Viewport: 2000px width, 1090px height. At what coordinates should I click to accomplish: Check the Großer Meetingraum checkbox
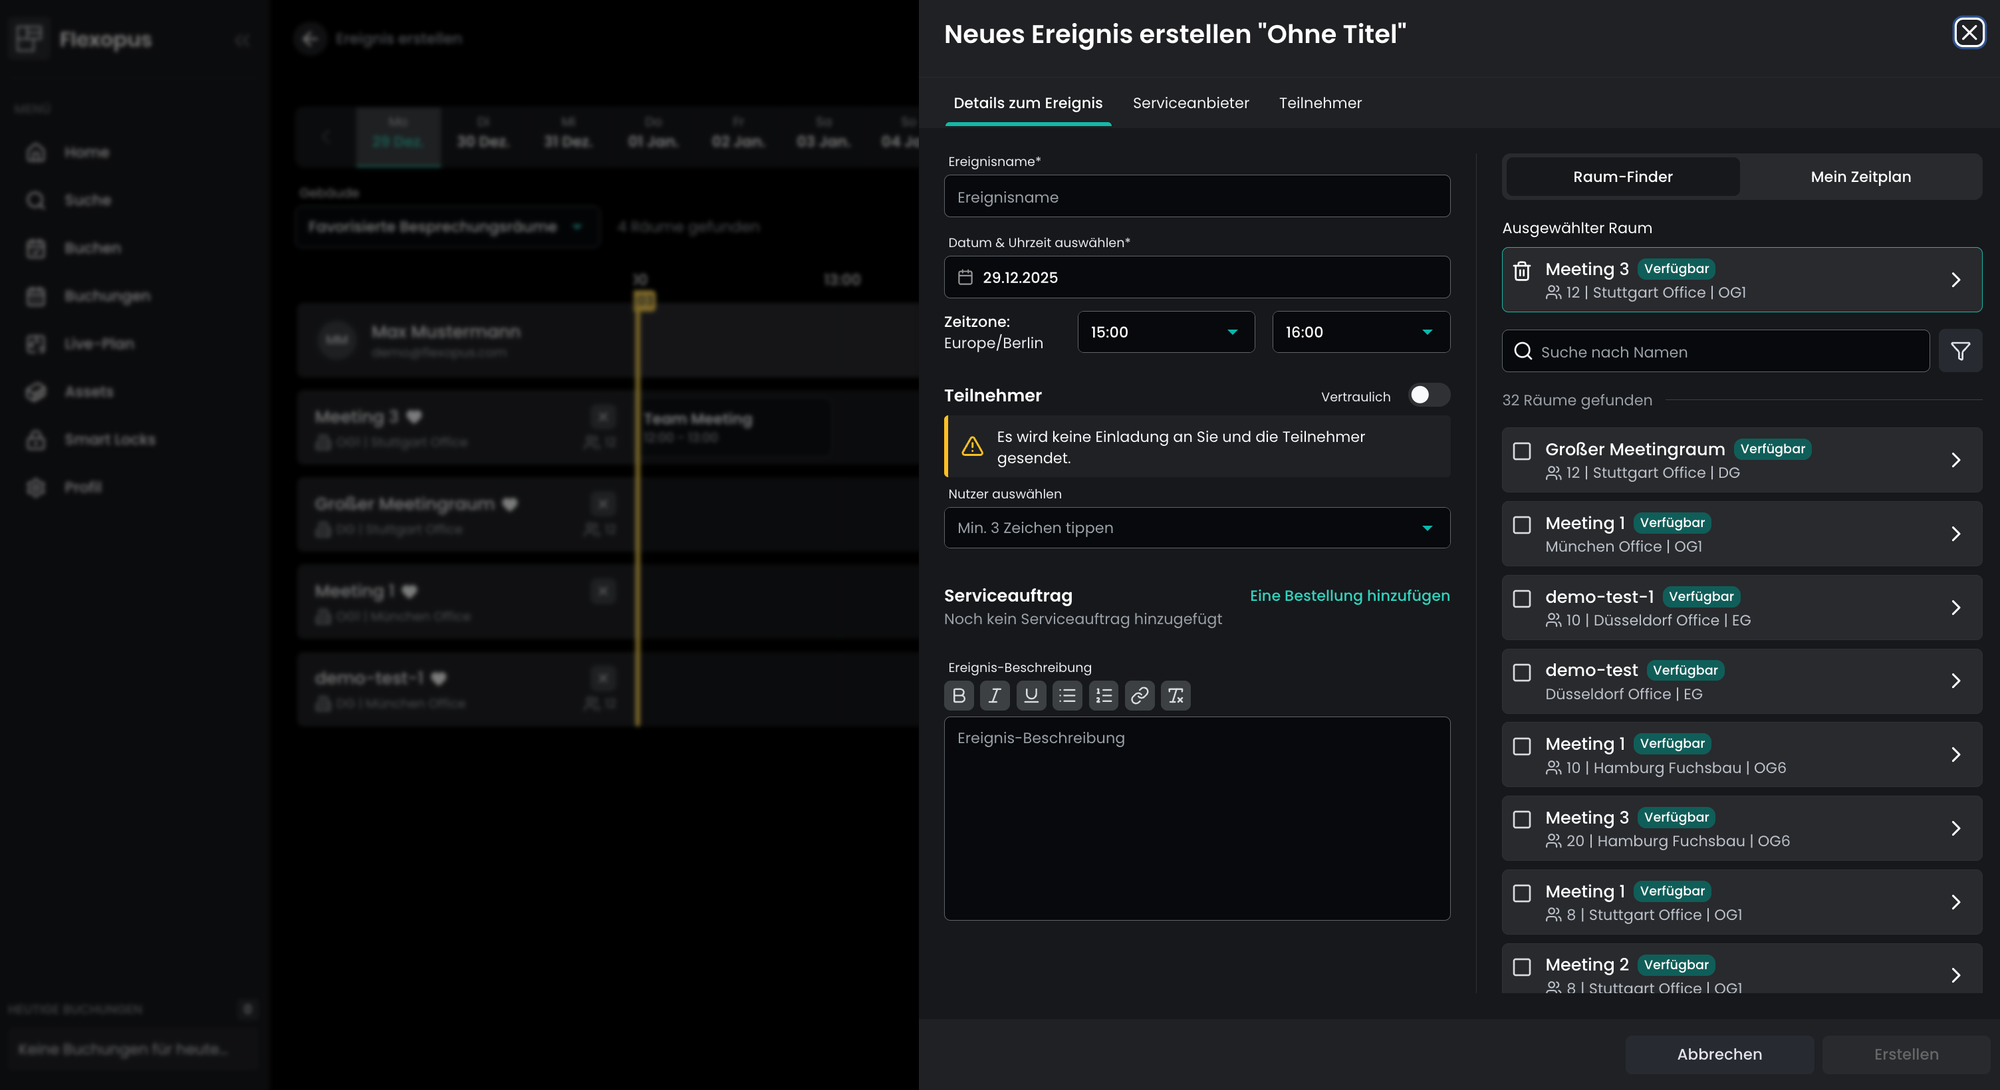tap(1522, 451)
